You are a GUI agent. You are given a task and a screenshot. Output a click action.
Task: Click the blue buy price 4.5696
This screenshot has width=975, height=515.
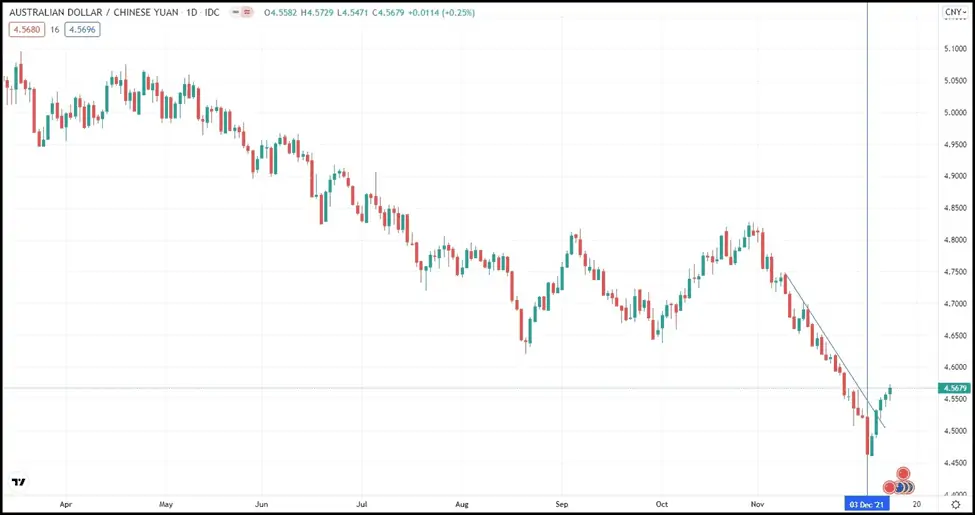click(x=82, y=29)
